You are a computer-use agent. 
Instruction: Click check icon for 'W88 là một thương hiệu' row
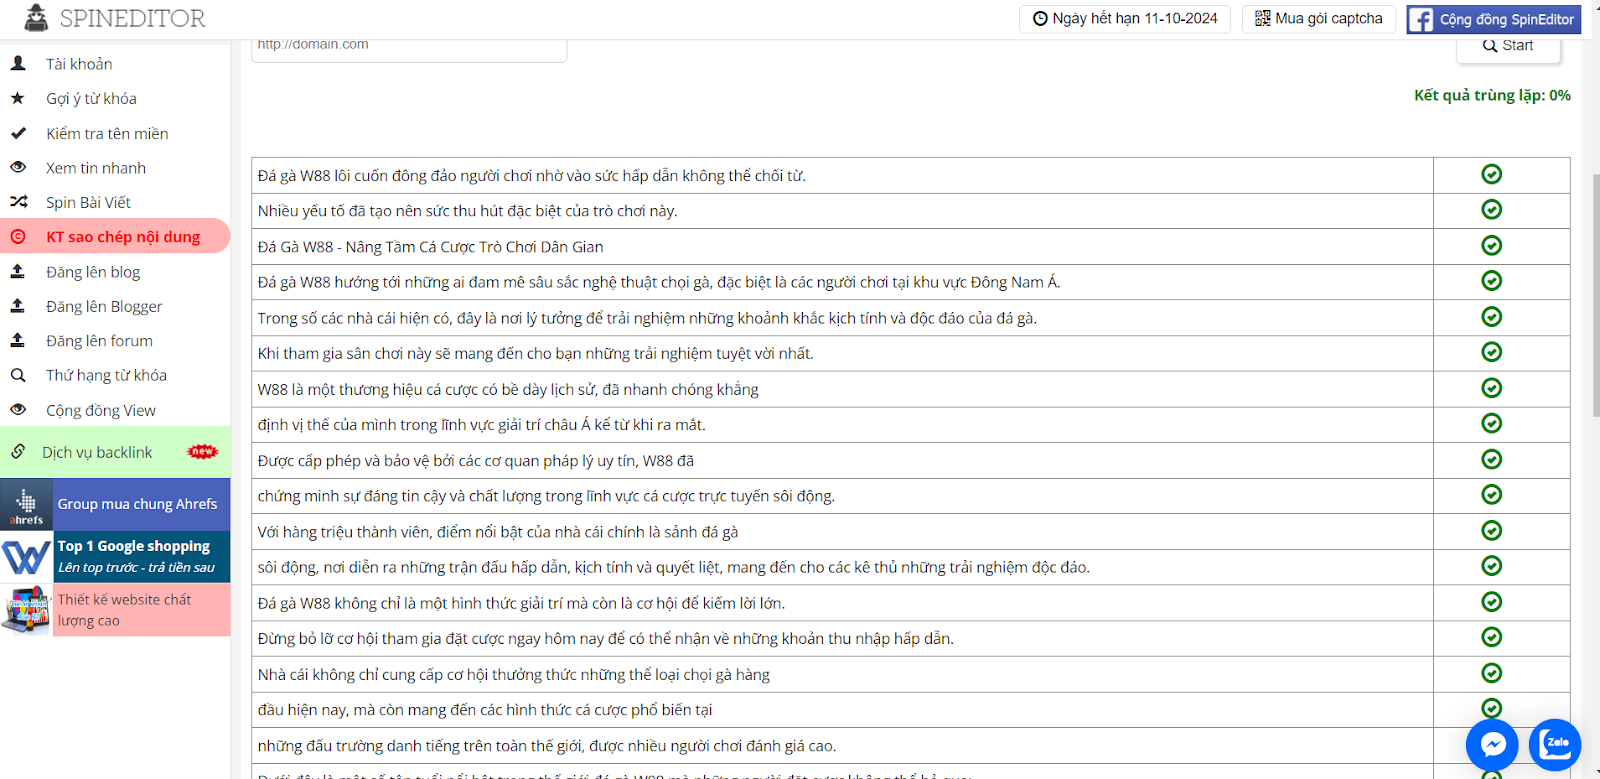pyautogui.click(x=1491, y=388)
